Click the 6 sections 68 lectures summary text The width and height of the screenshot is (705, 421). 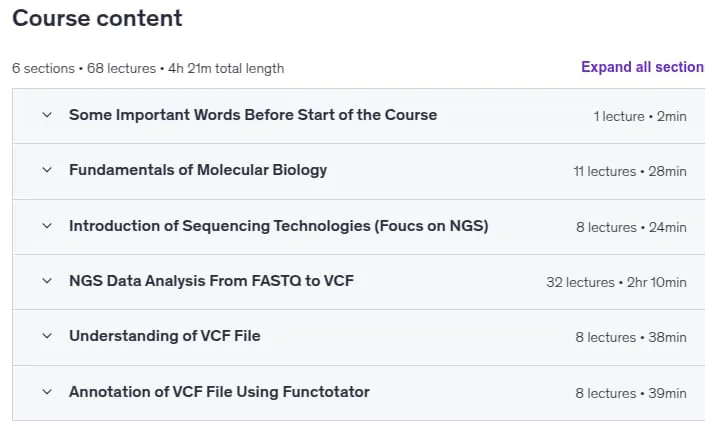[148, 68]
